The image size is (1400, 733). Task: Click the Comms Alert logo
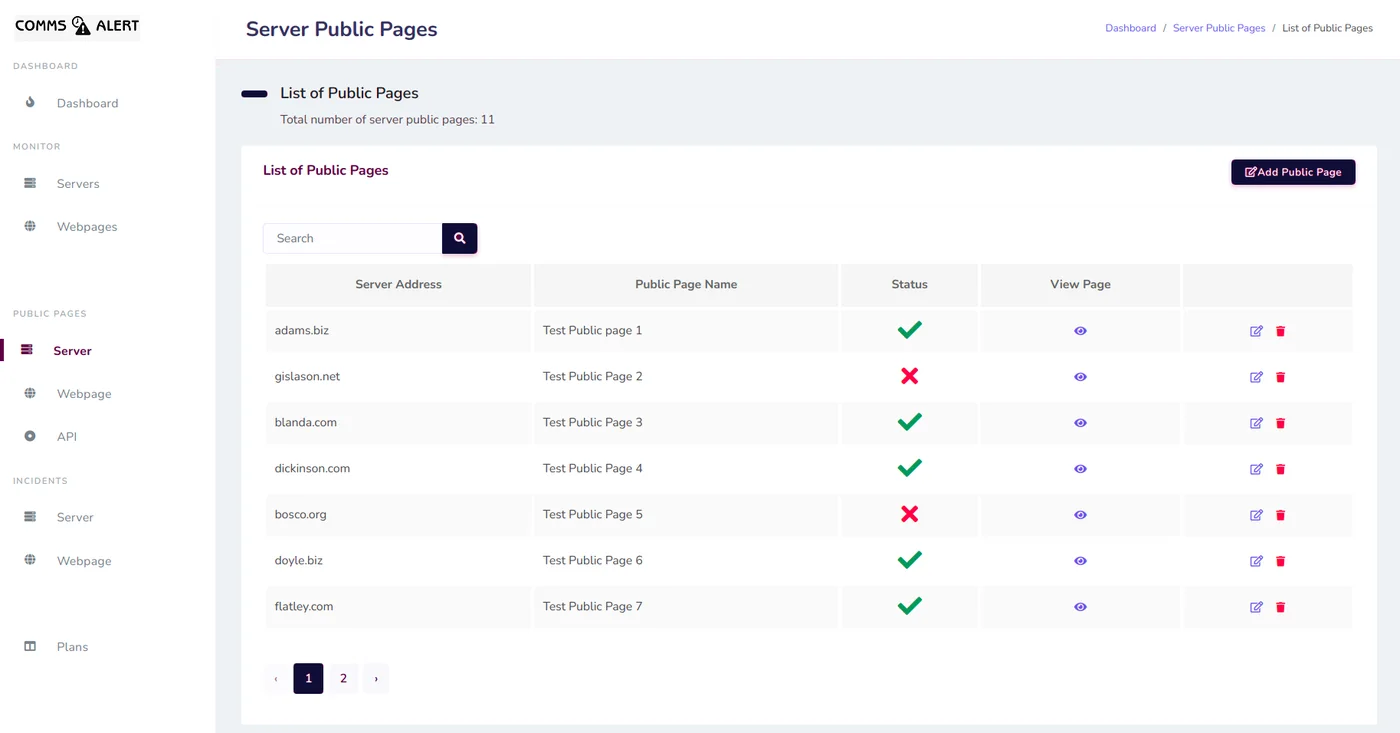(77, 25)
